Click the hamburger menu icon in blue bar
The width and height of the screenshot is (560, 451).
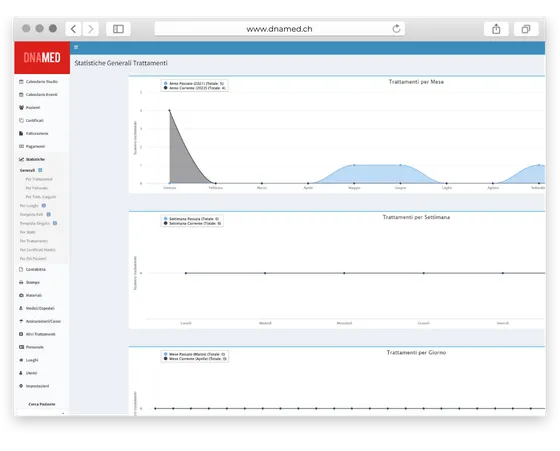coord(76,47)
